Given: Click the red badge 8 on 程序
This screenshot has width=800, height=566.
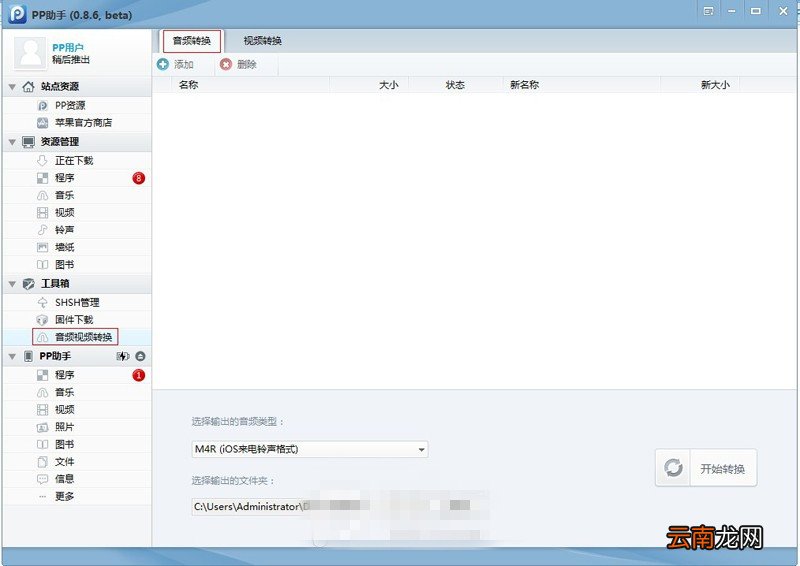Looking at the screenshot, I should [x=138, y=178].
